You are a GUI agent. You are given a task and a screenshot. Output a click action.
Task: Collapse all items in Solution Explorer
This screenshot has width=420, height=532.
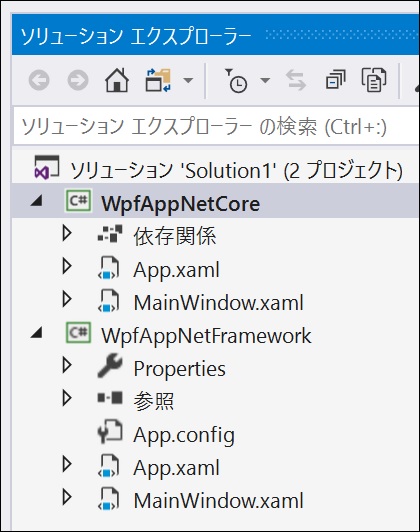[336, 80]
